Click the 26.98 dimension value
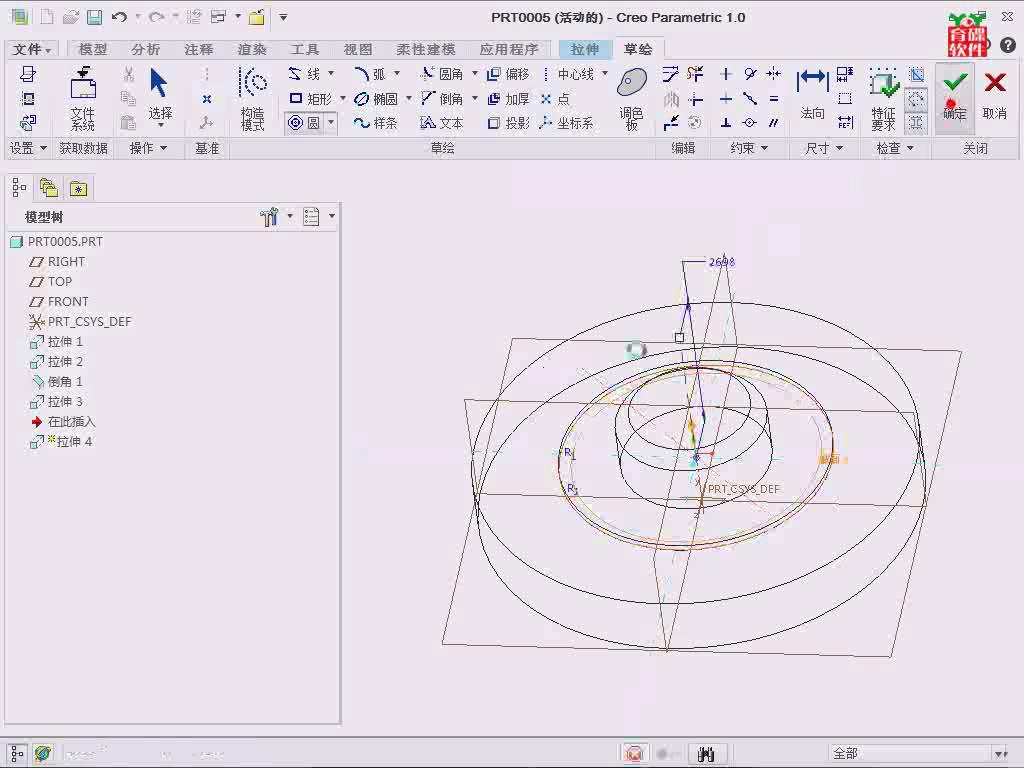1024x768 pixels. coord(722,262)
